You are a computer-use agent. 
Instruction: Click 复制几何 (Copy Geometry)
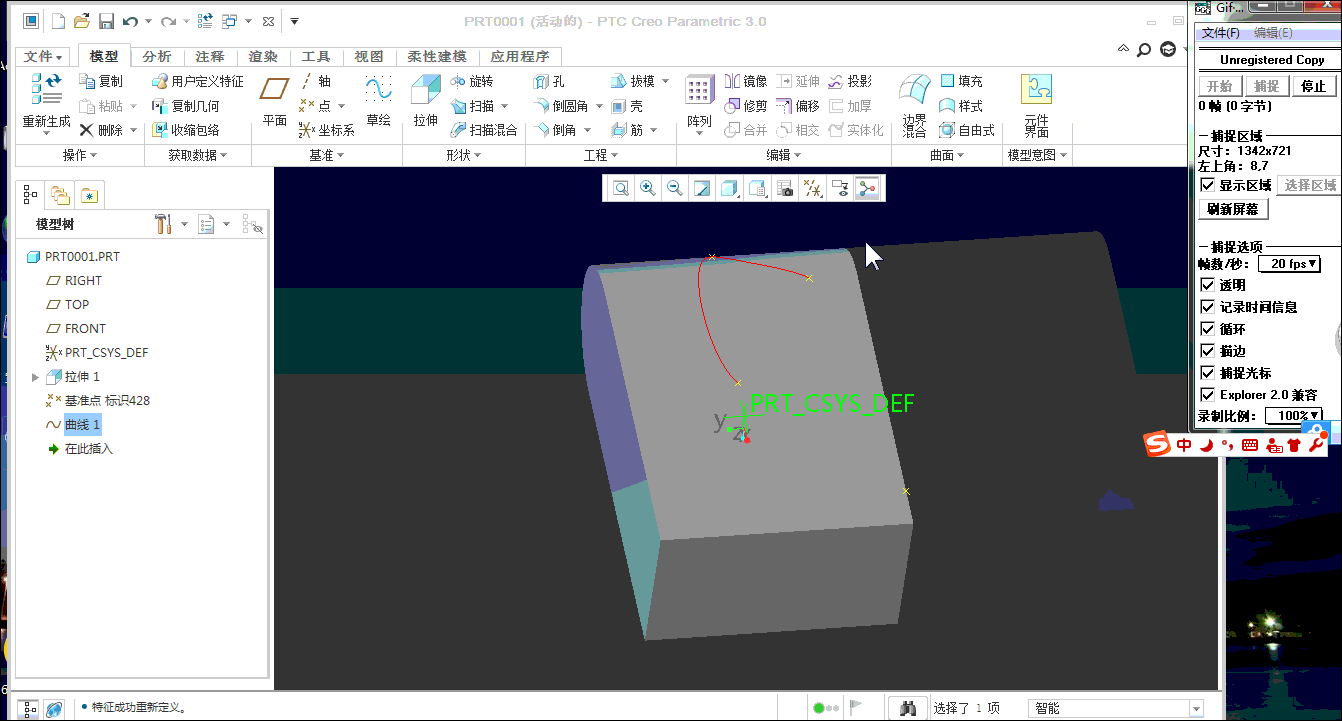coord(186,105)
